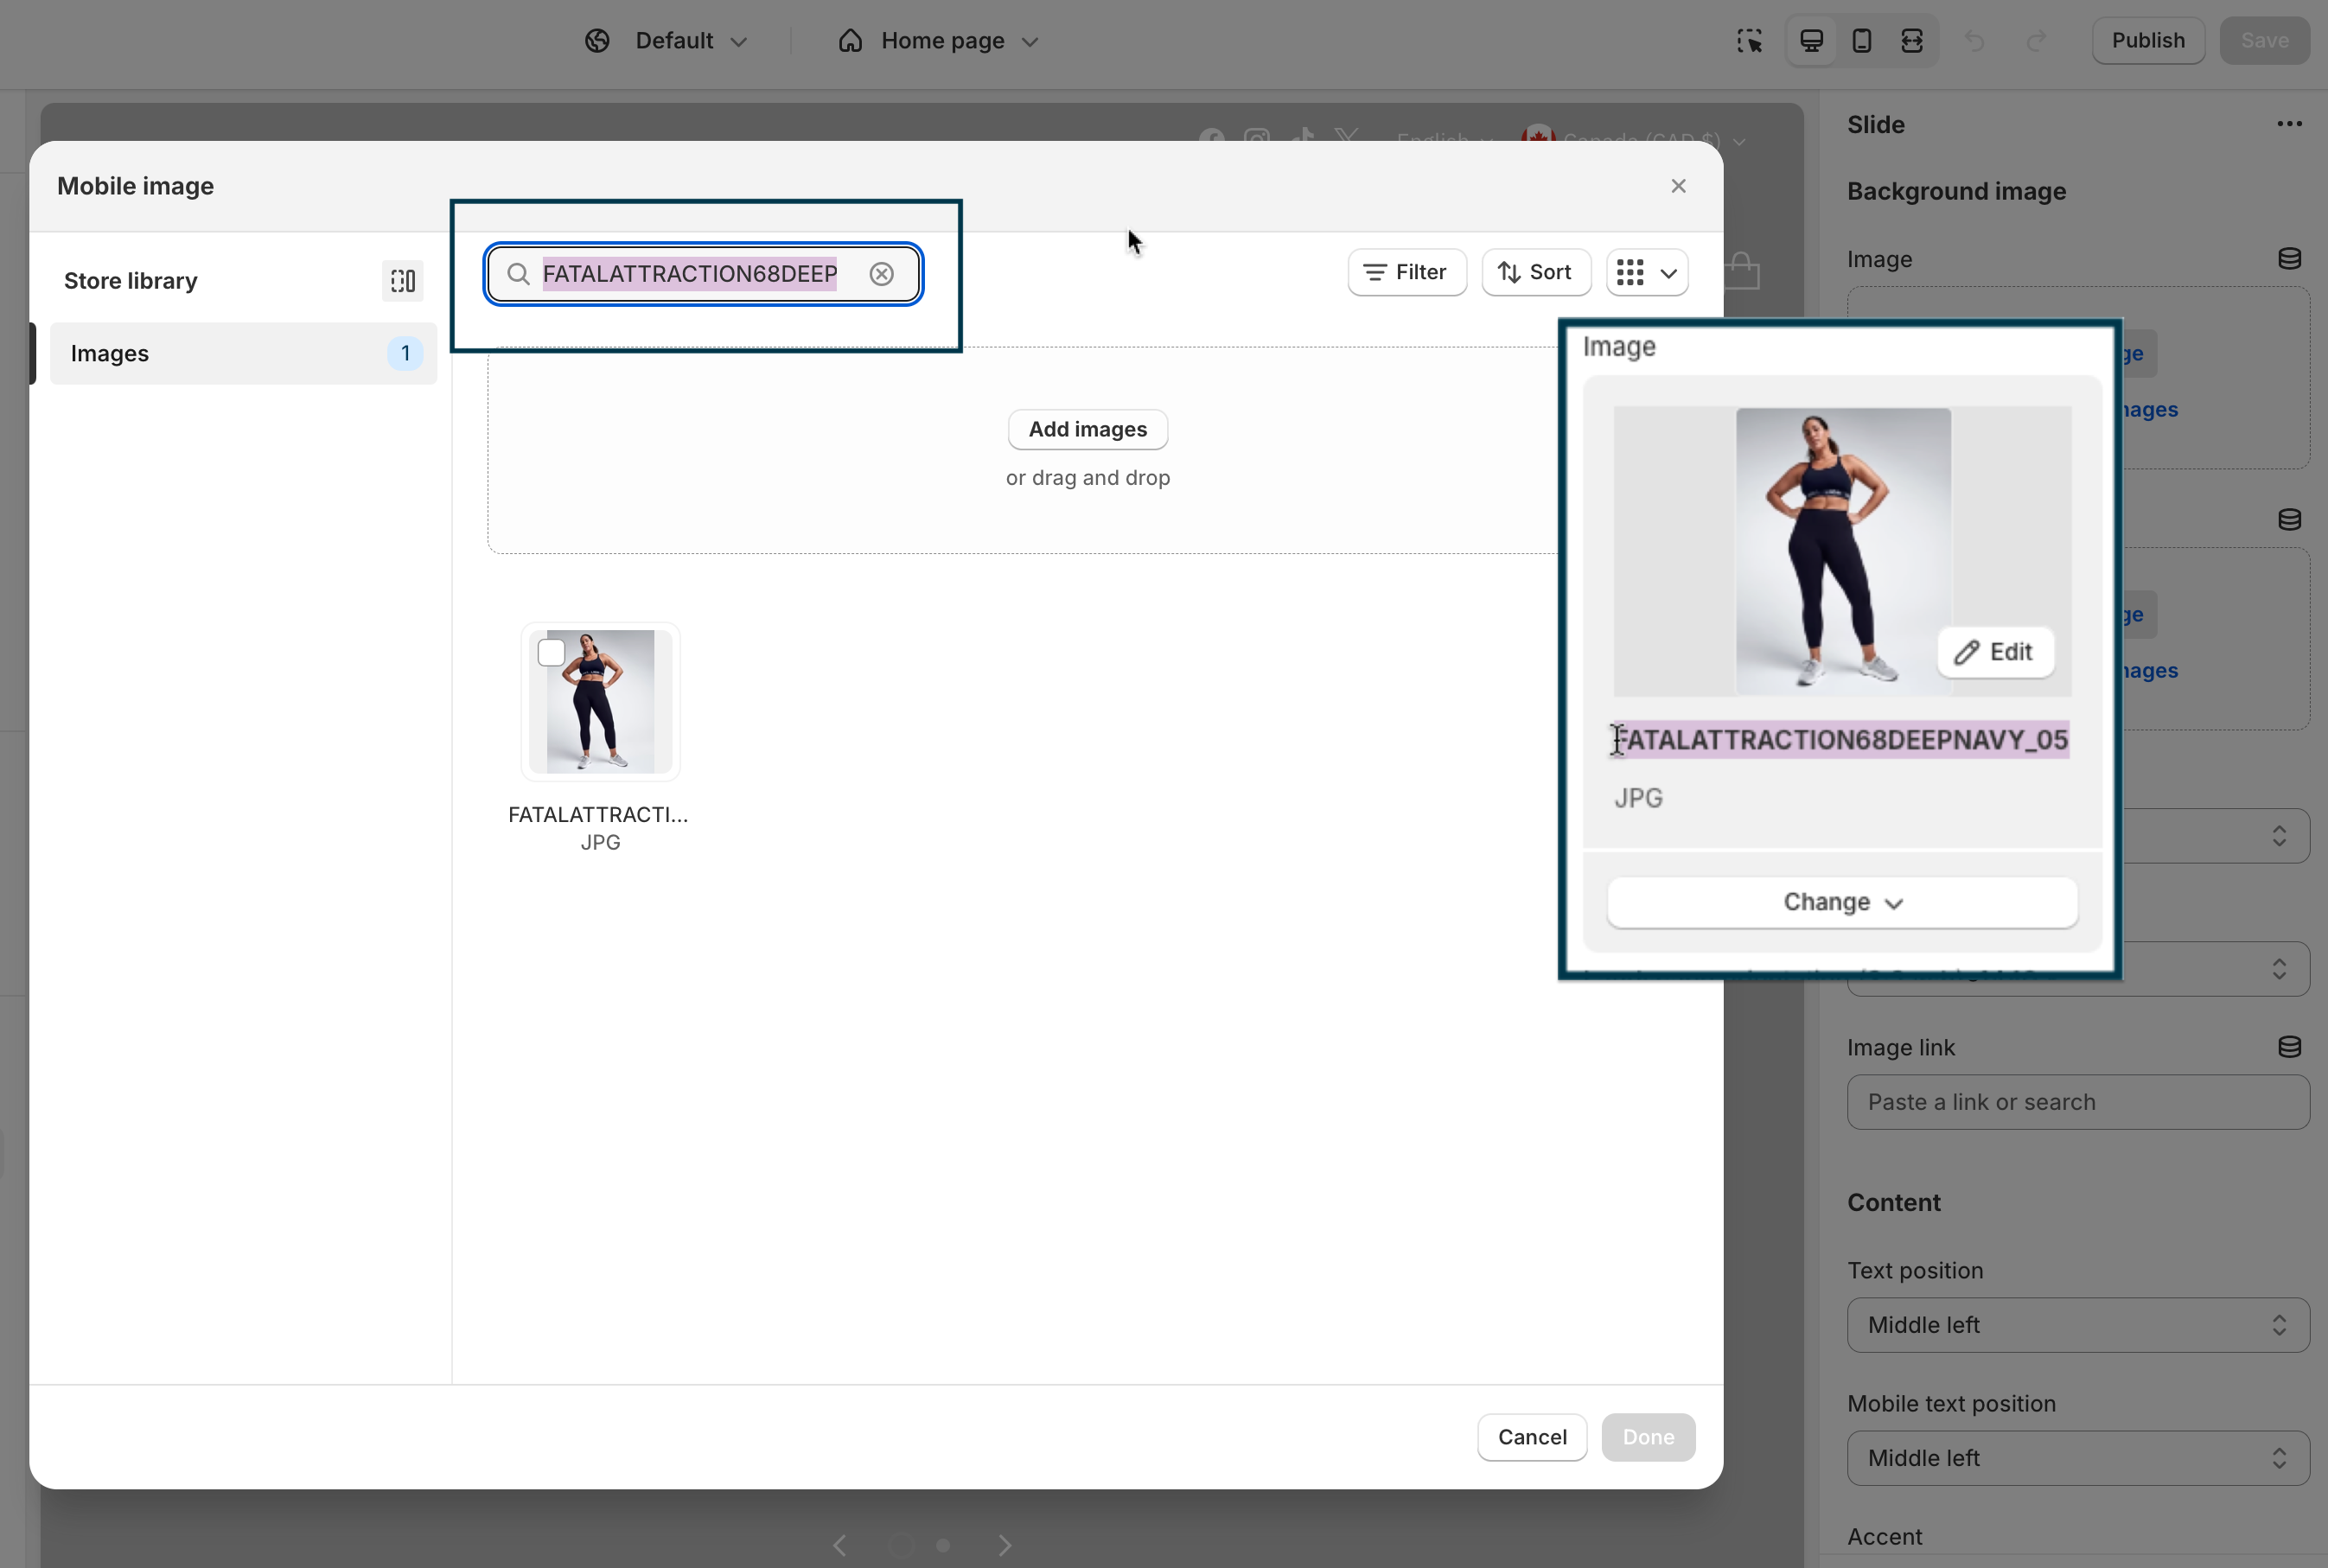Click dynamic source icon beside Image link
This screenshot has width=2328, height=1568.
(2288, 1047)
